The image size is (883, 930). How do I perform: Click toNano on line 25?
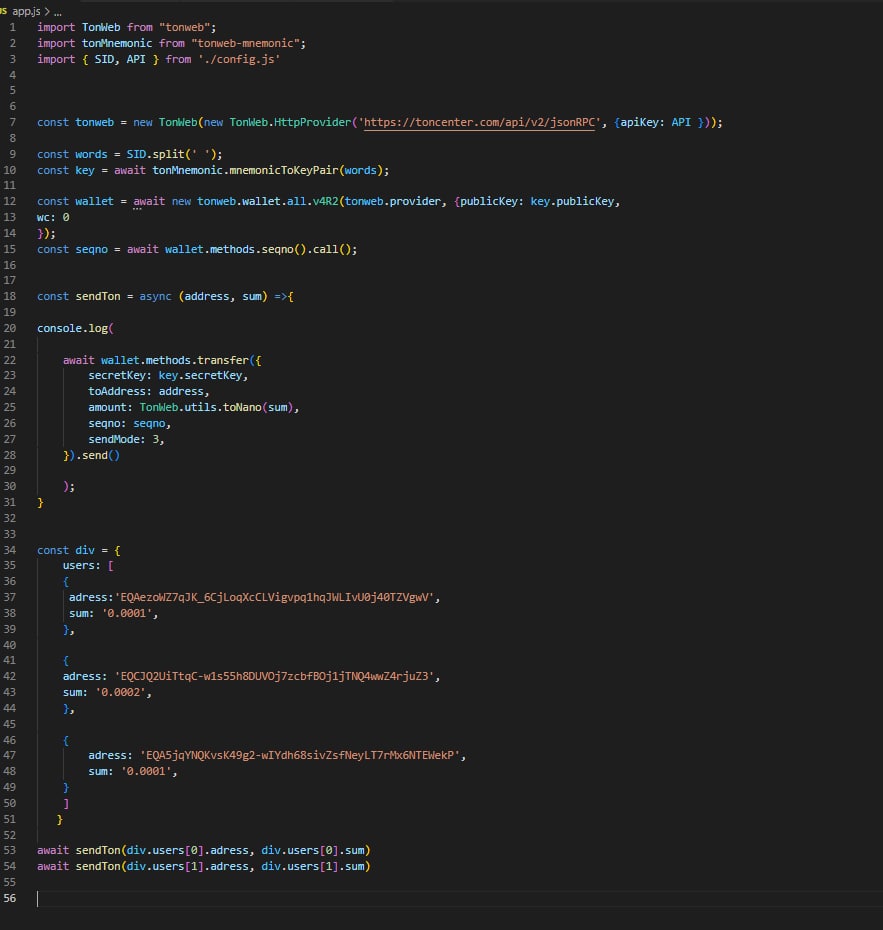243,407
